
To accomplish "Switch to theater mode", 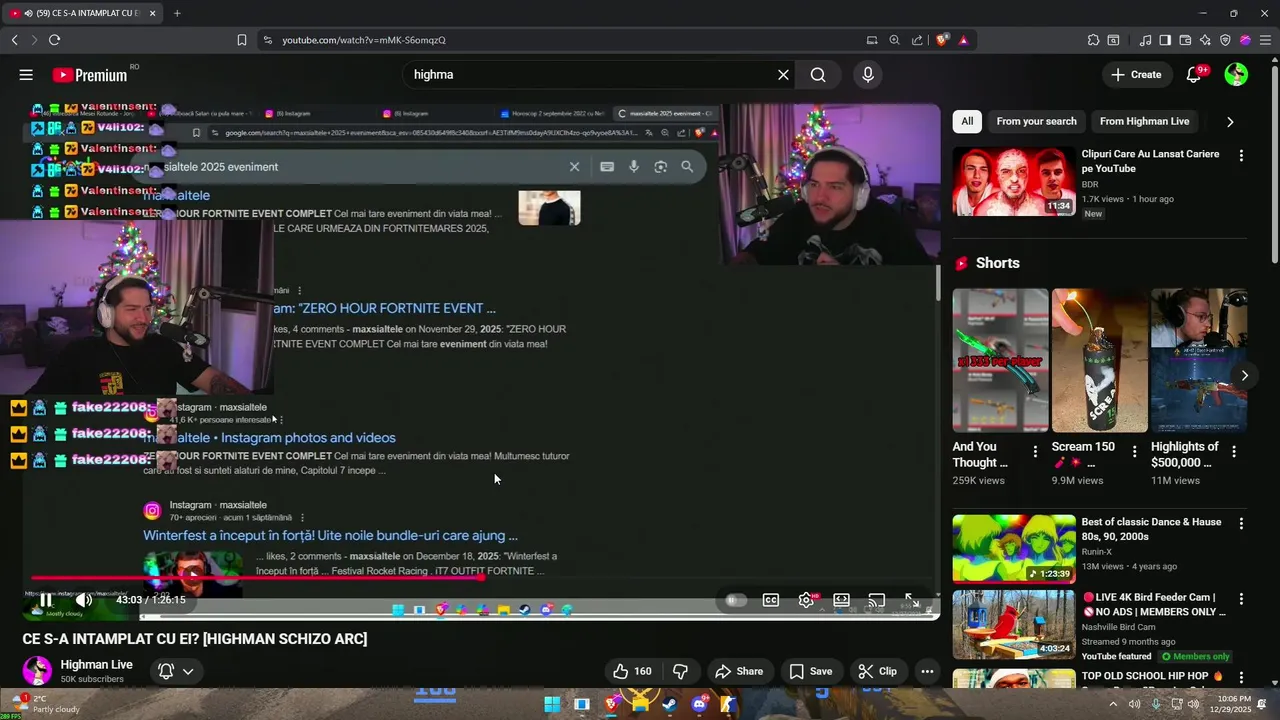I will [x=842, y=600].
